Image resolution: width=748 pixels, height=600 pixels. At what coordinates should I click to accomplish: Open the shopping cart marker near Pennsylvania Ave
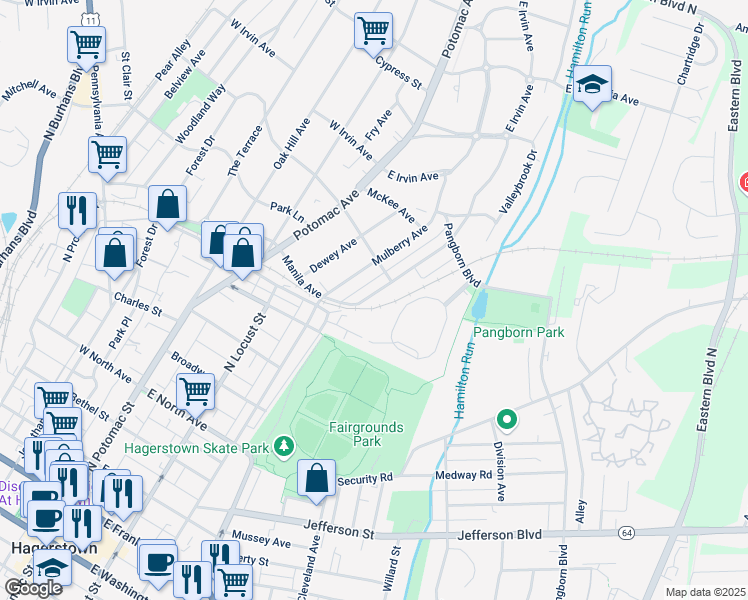coord(107,155)
